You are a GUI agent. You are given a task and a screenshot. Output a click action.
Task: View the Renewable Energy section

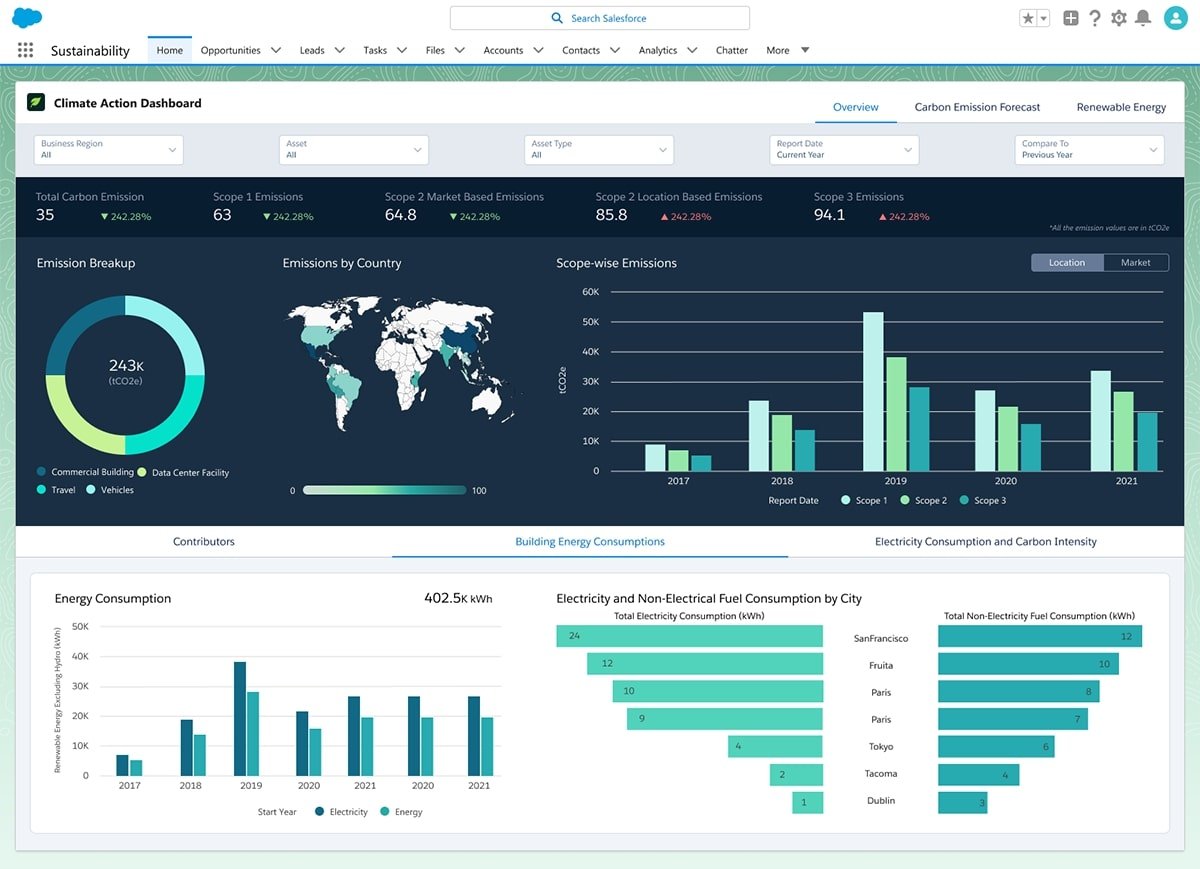coord(1120,106)
